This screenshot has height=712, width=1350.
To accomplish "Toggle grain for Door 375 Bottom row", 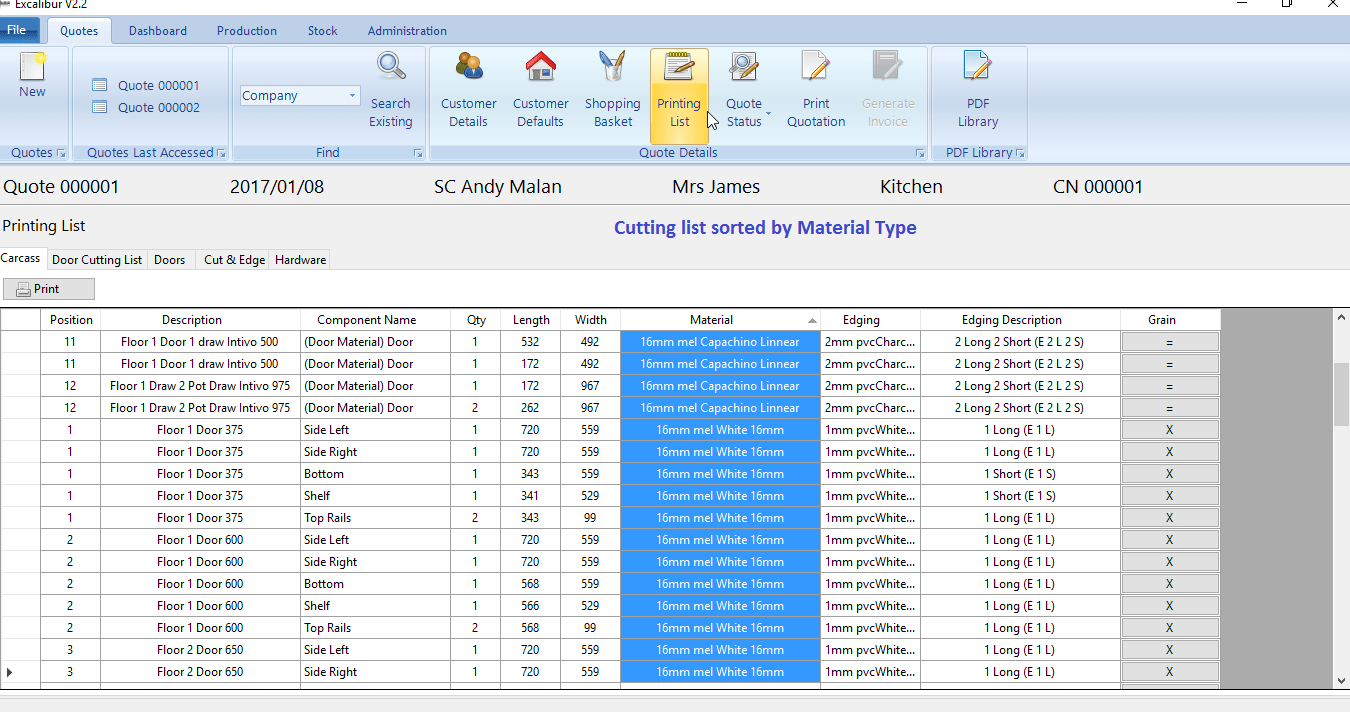I will click(x=1170, y=474).
